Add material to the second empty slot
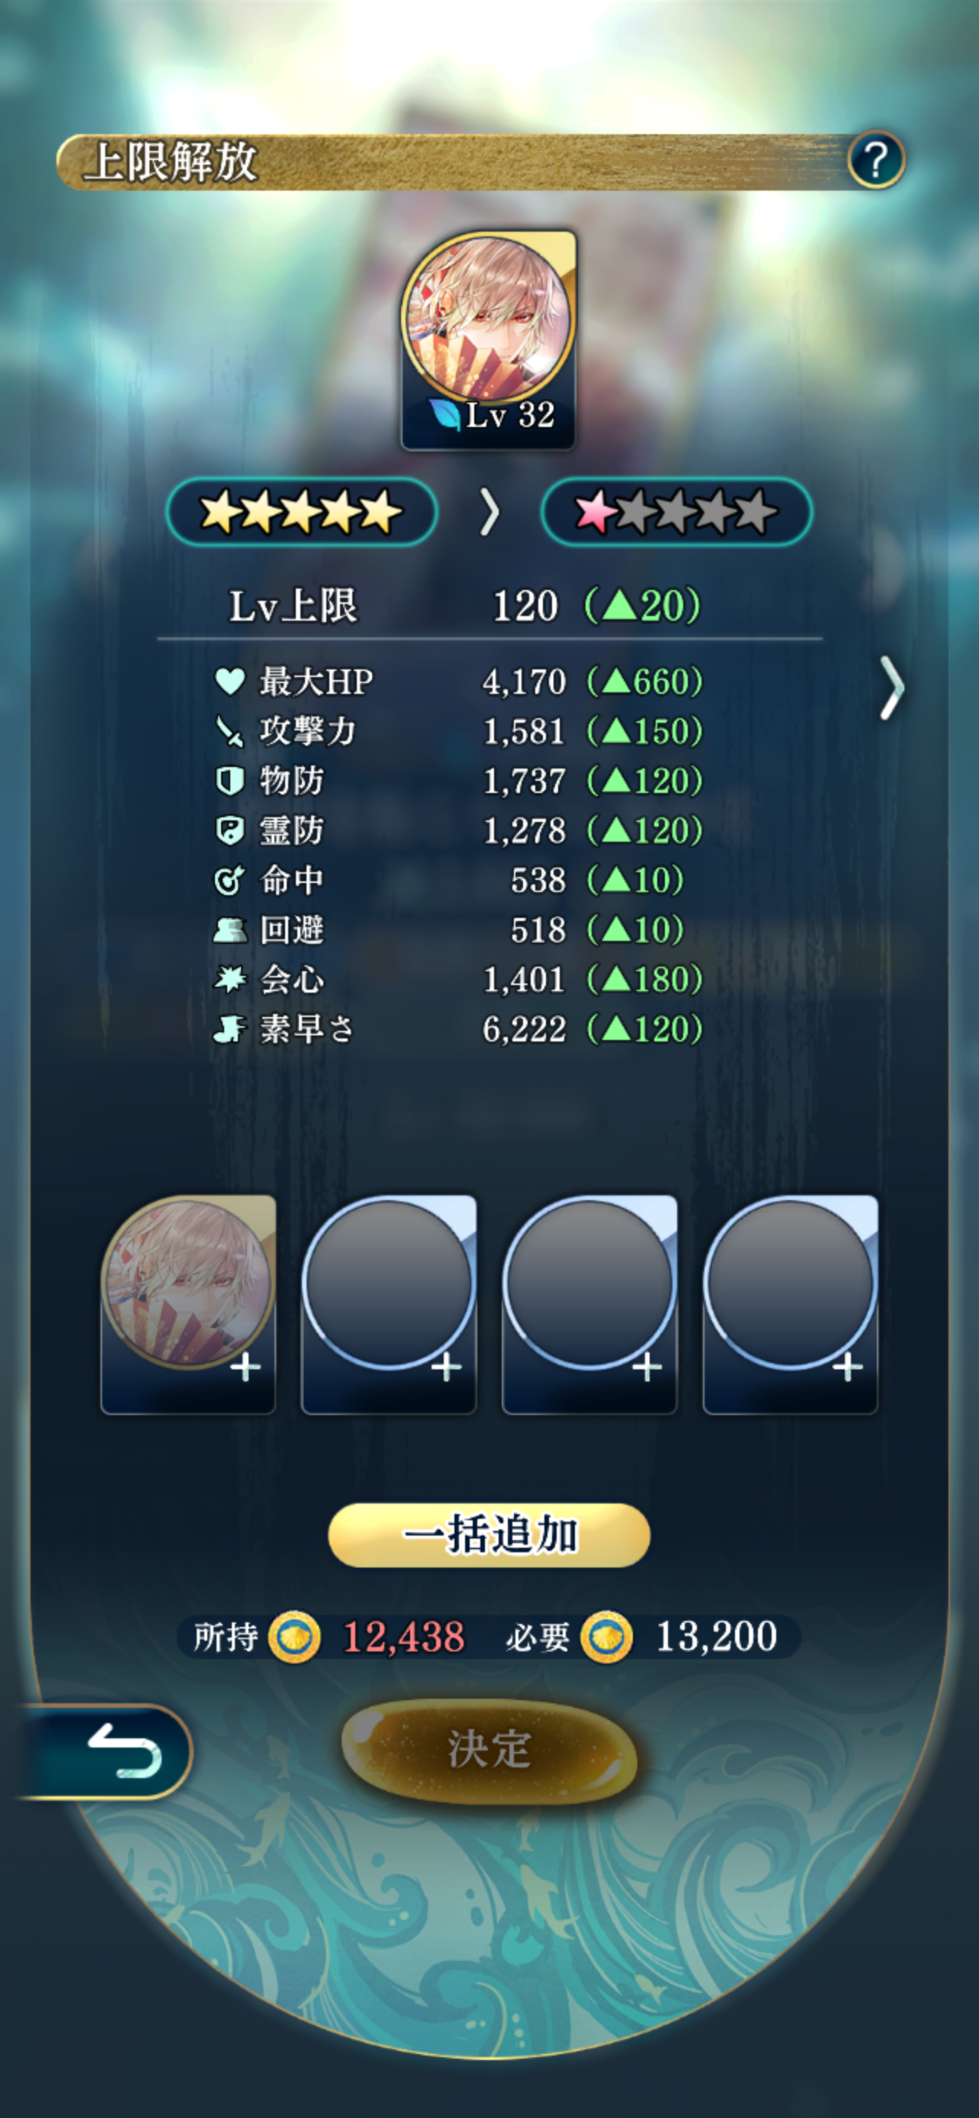Screen dimensions: 979x2118 tap(389, 1304)
